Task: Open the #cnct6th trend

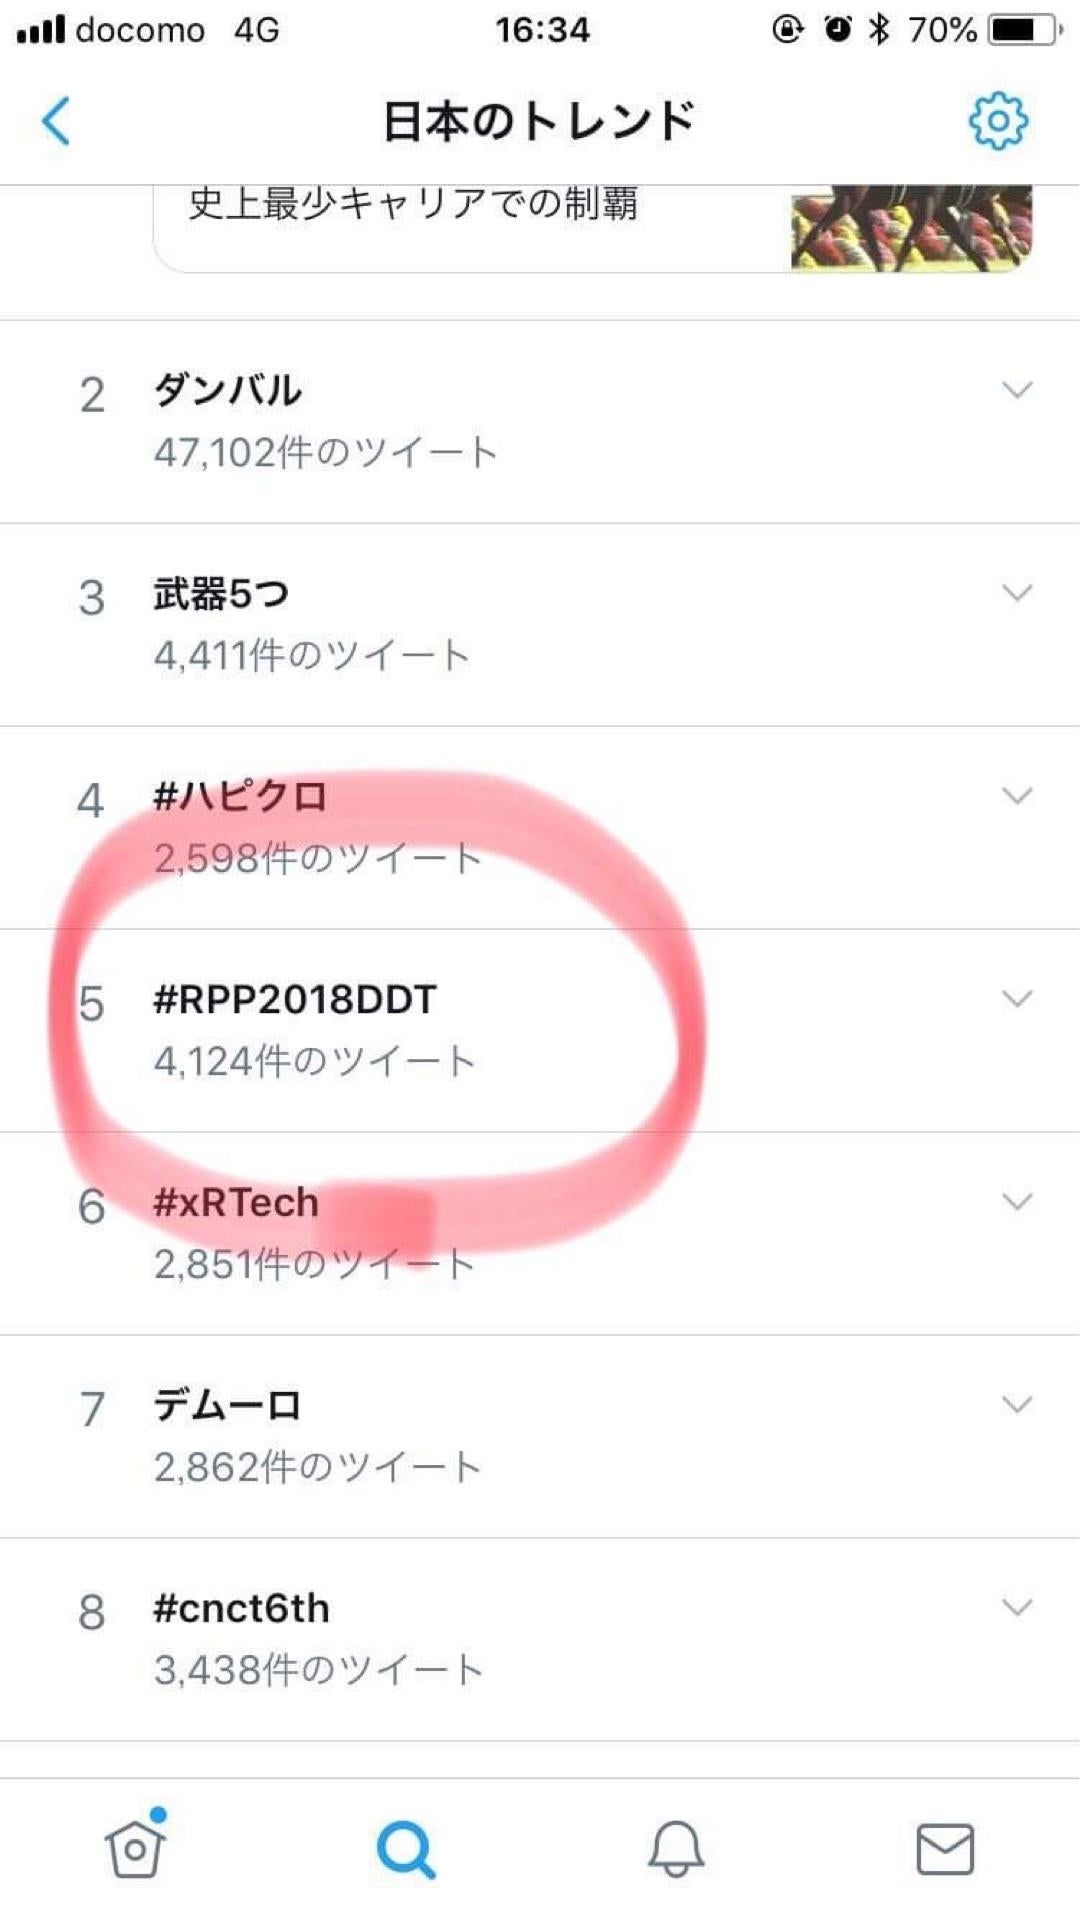Action: (540, 1639)
